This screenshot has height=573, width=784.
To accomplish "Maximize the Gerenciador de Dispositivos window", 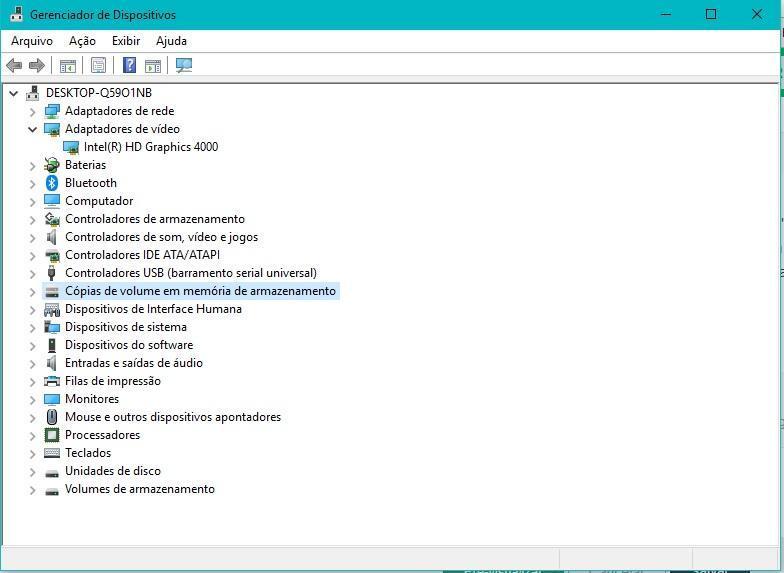I will pyautogui.click(x=711, y=14).
